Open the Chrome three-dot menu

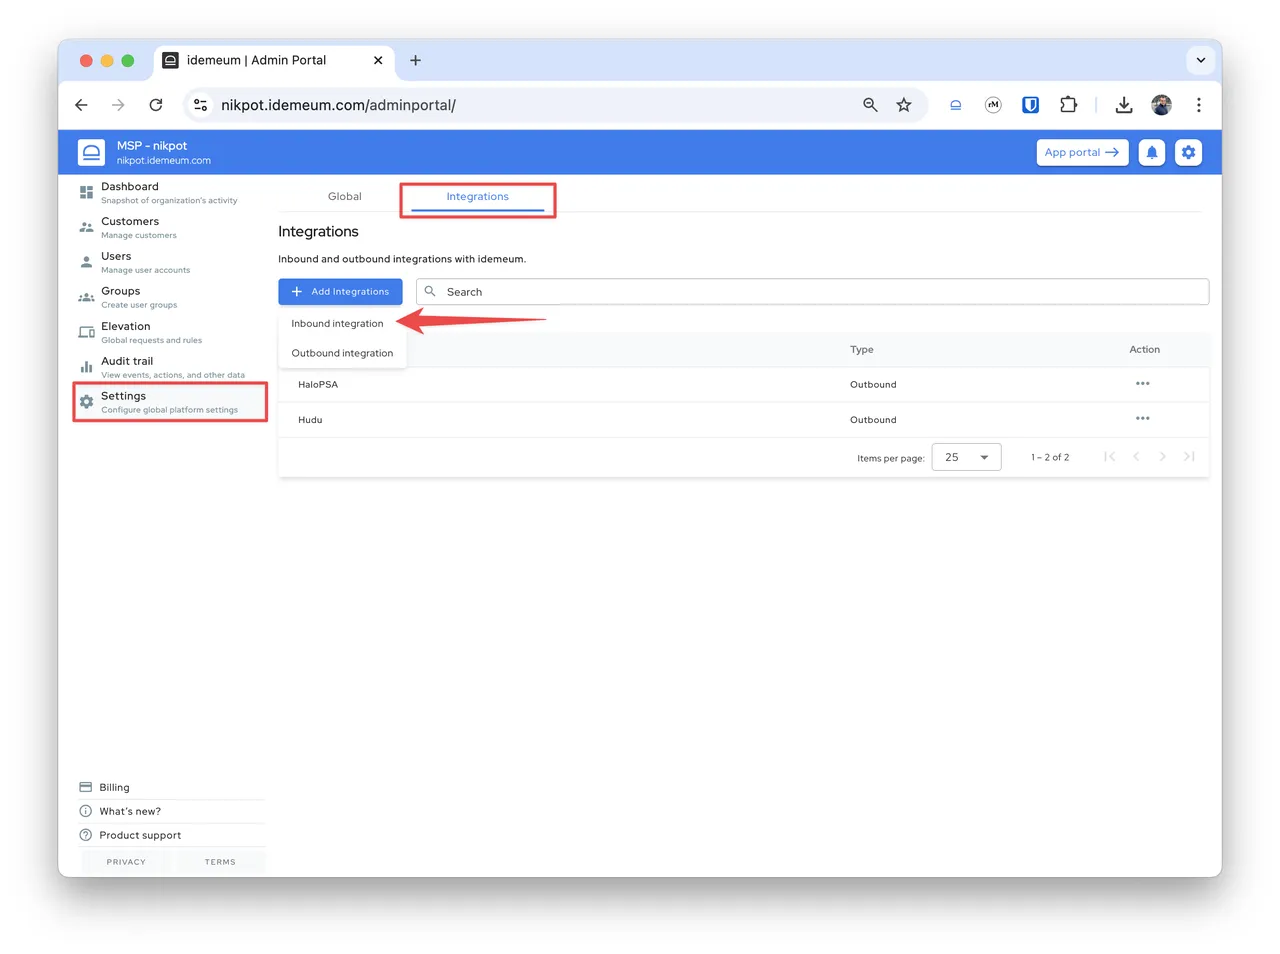click(x=1198, y=105)
